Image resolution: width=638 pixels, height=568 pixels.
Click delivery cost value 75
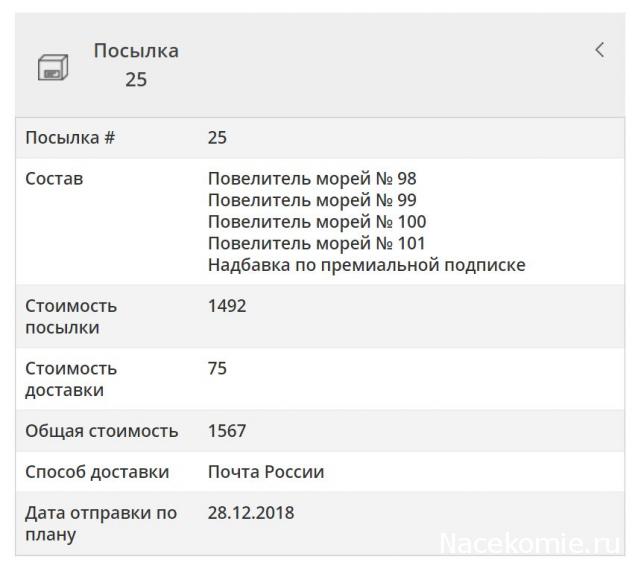click(x=217, y=369)
